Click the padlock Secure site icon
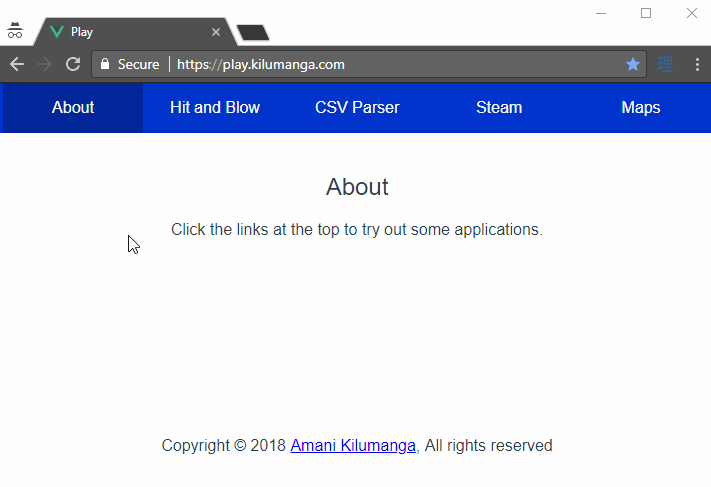This screenshot has width=711, height=487. (105, 64)
